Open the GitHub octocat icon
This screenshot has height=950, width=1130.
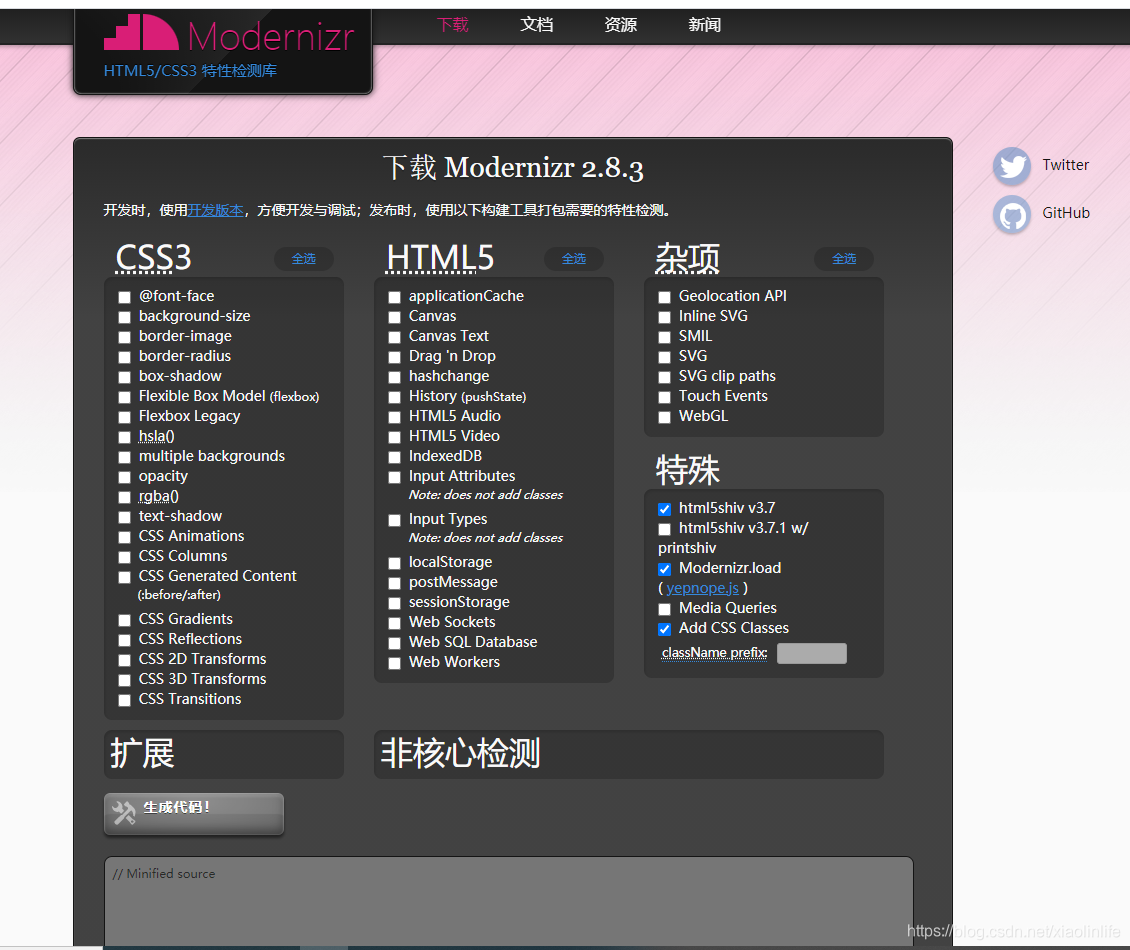click(x=1012, y=214)
